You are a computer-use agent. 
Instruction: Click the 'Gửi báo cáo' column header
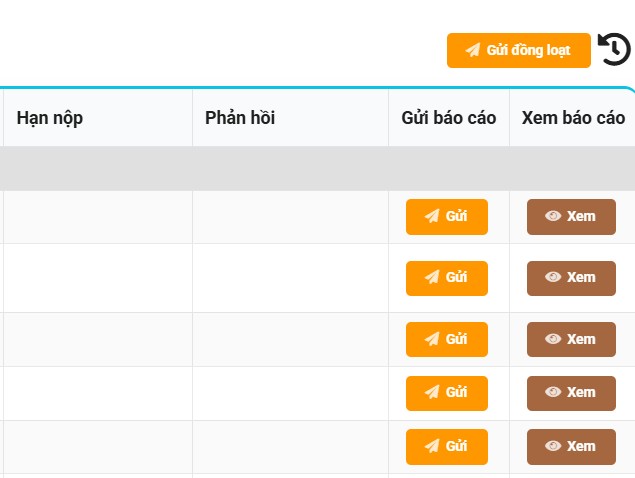[449, 118]
